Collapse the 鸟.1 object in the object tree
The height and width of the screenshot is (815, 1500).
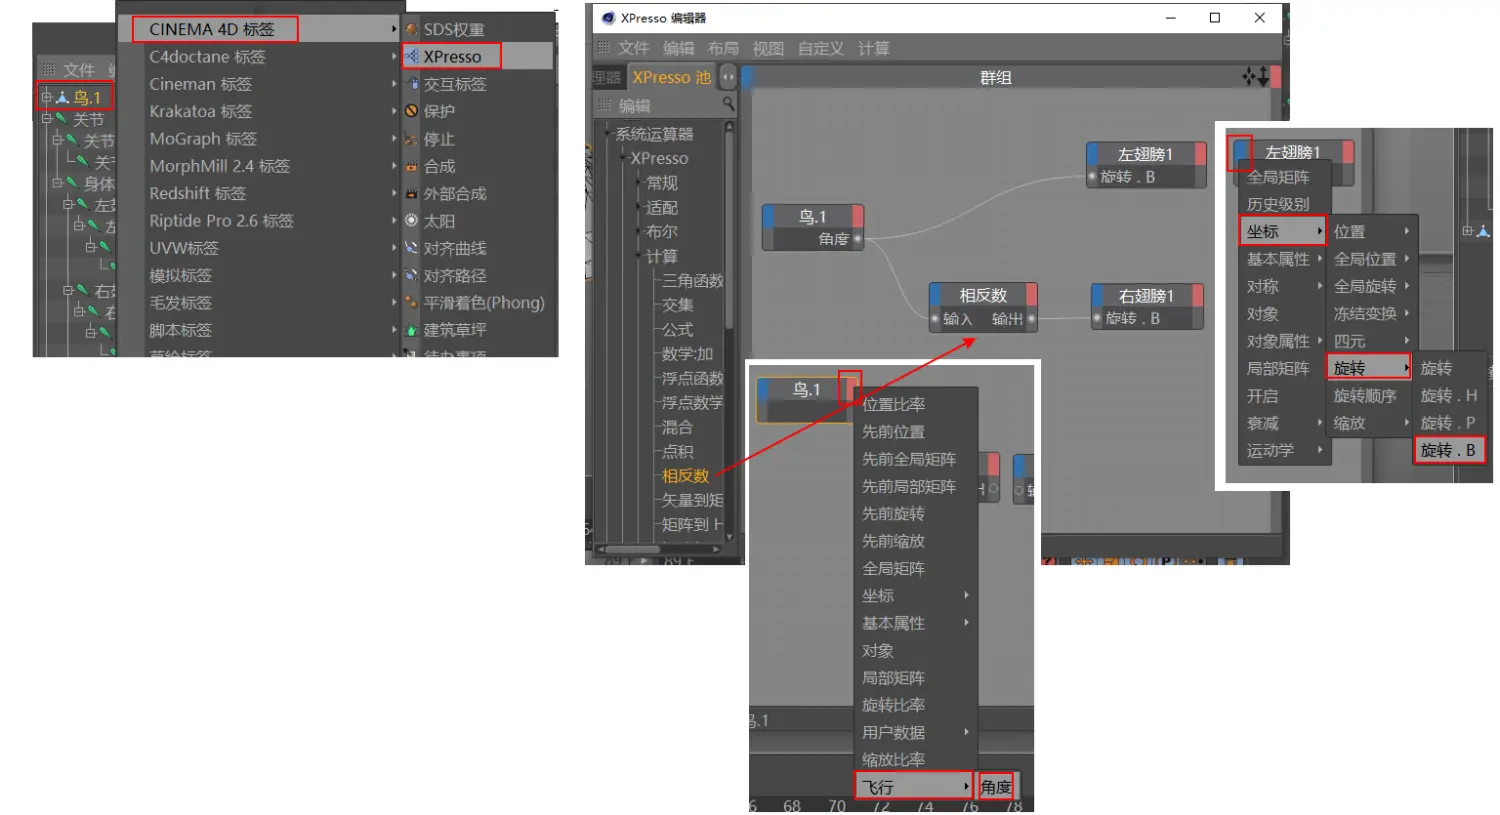pos(46,97)
